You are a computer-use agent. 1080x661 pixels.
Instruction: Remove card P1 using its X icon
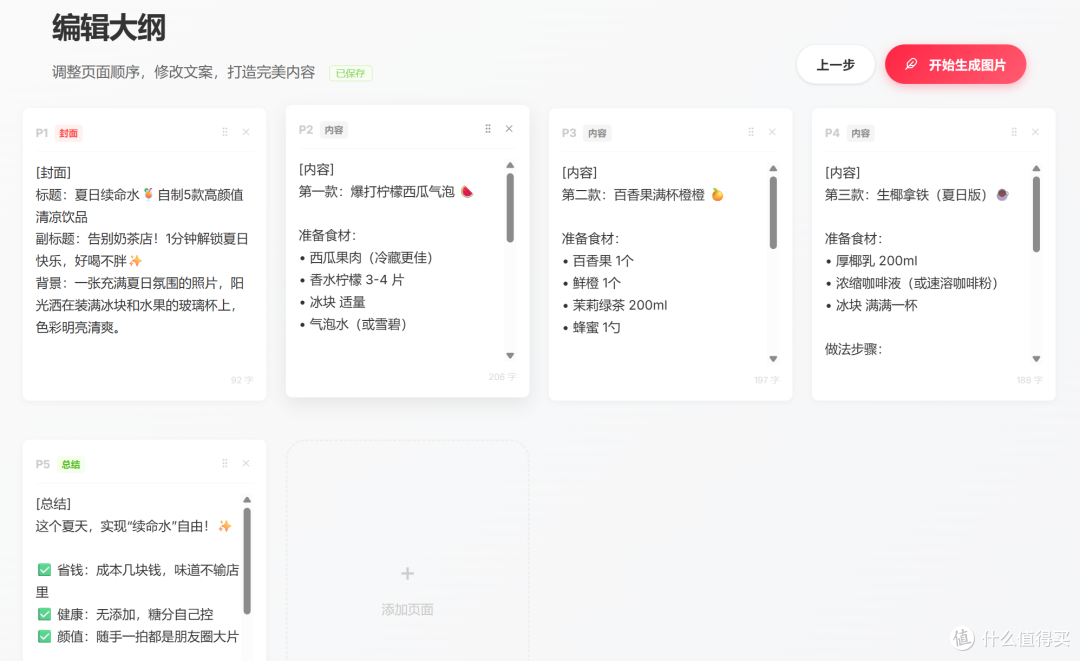click(246, 132)
